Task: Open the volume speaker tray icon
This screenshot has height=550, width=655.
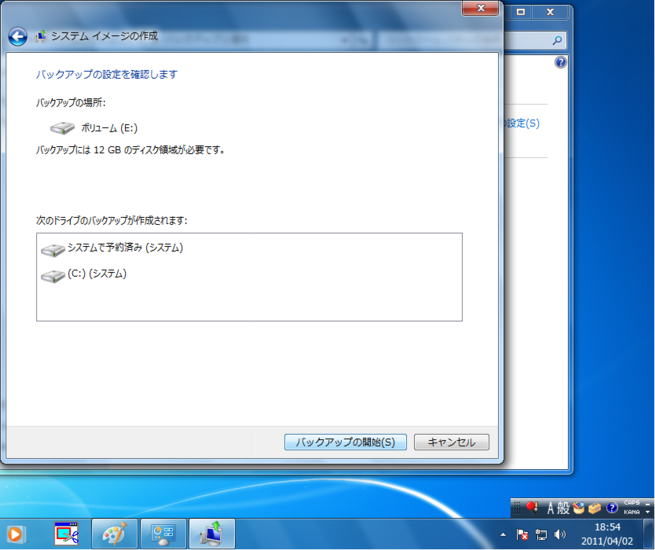Action: coord(560,534)
